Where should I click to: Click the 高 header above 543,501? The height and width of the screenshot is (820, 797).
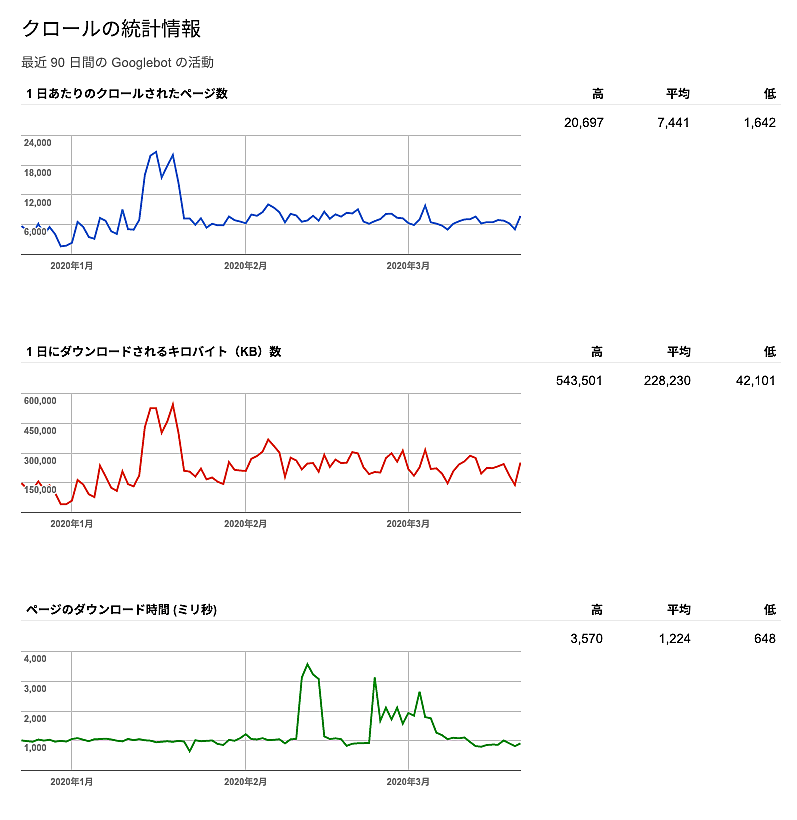point(597,351)
